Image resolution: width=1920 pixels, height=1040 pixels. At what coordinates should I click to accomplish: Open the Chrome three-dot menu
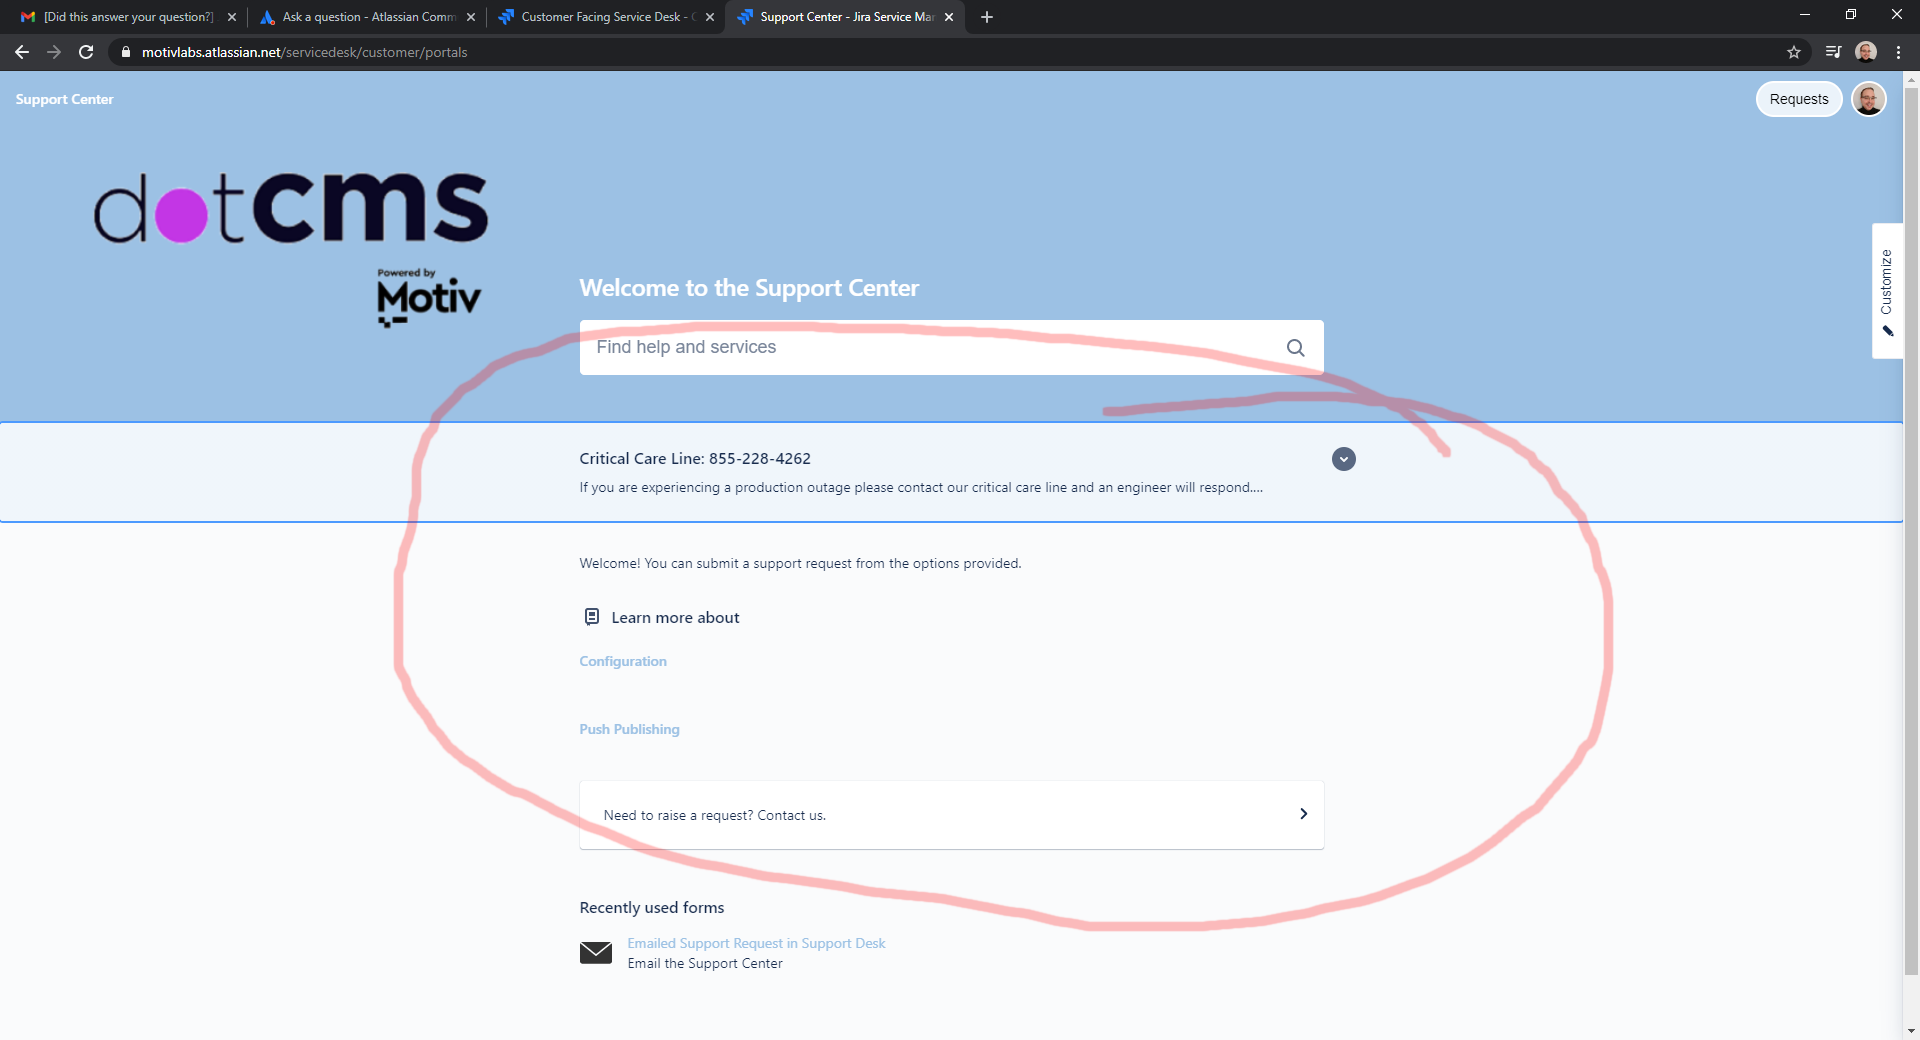tap(1898, 52)
